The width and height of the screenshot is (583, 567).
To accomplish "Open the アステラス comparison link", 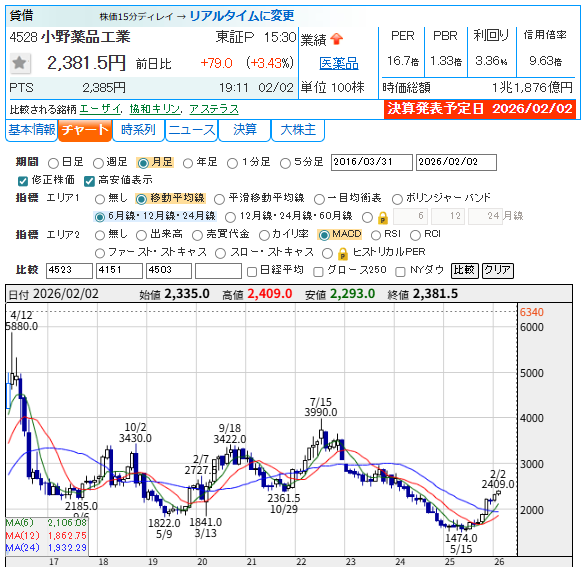I will pos(214,109).
